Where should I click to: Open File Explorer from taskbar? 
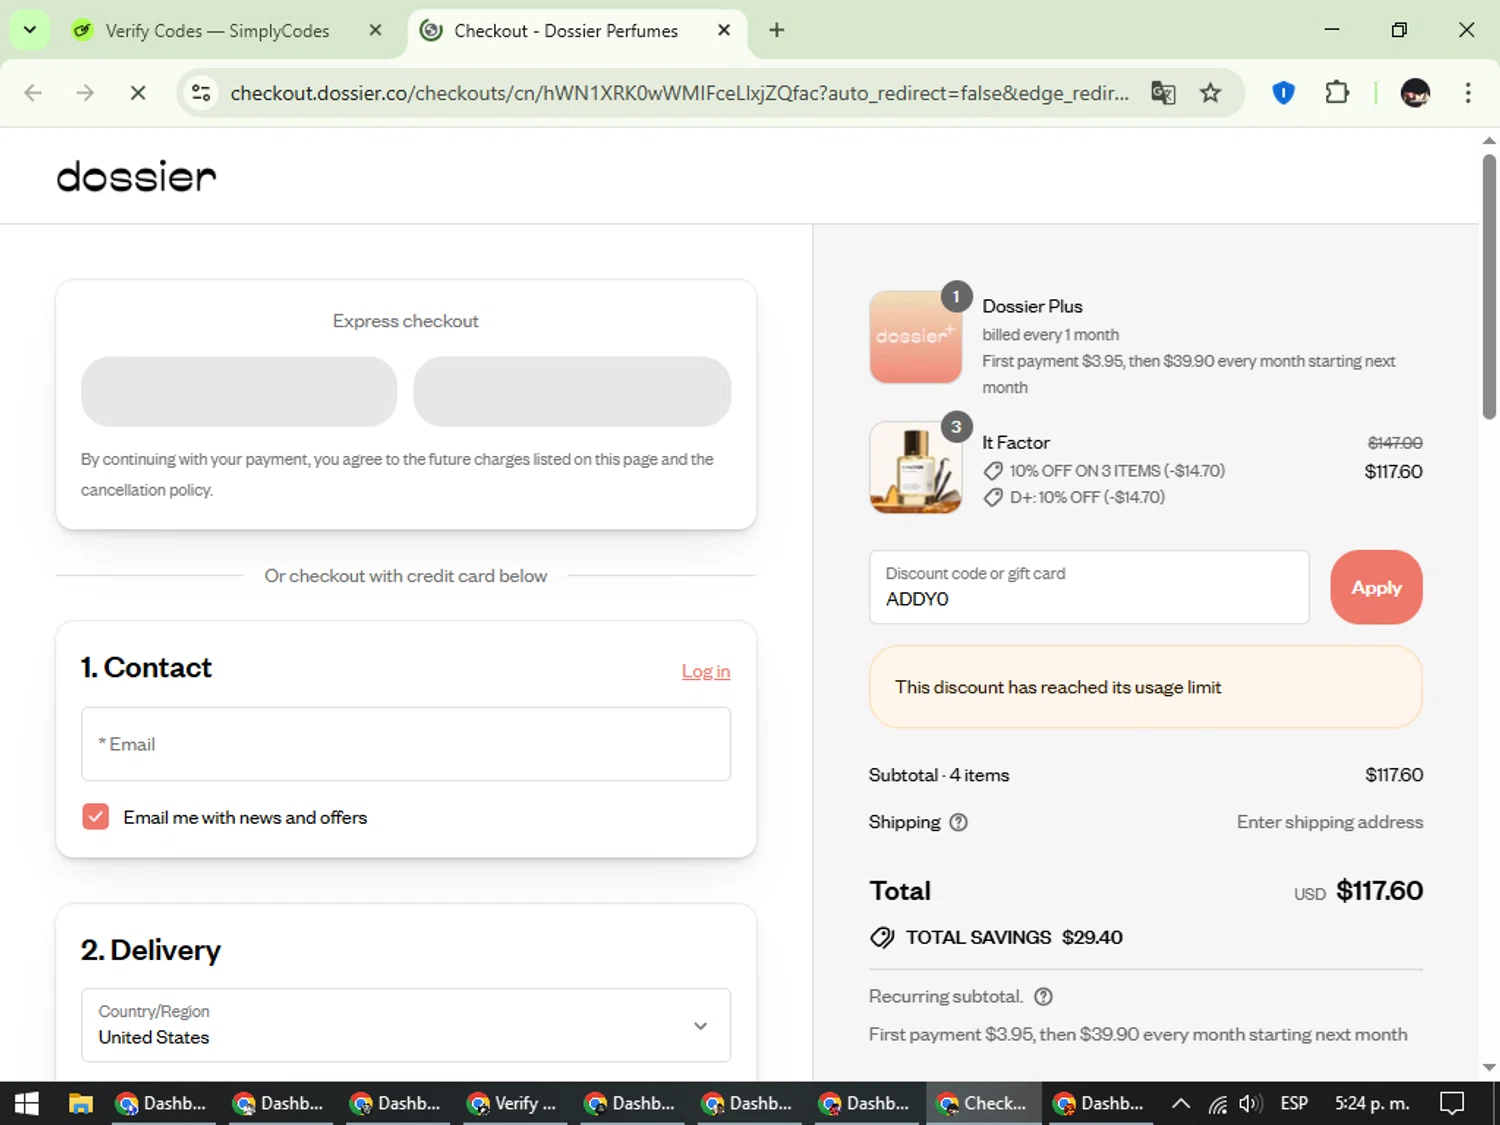[x=81, y=1103]
